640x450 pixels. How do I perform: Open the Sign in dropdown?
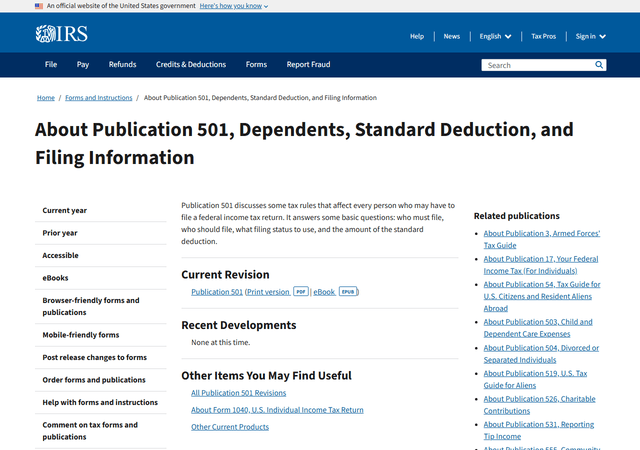click(591, 36)
